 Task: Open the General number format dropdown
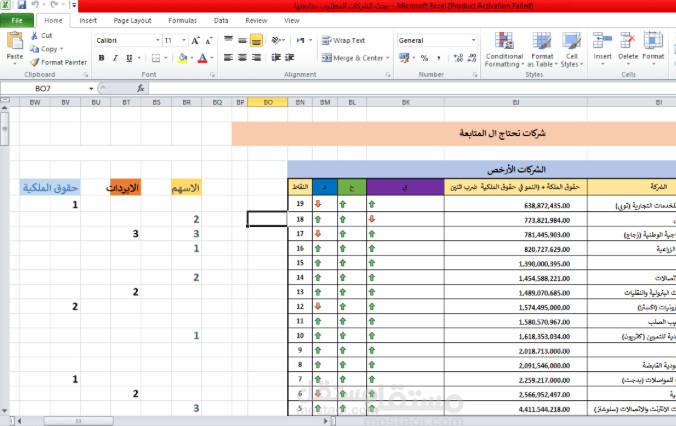[x=473, y=40]
